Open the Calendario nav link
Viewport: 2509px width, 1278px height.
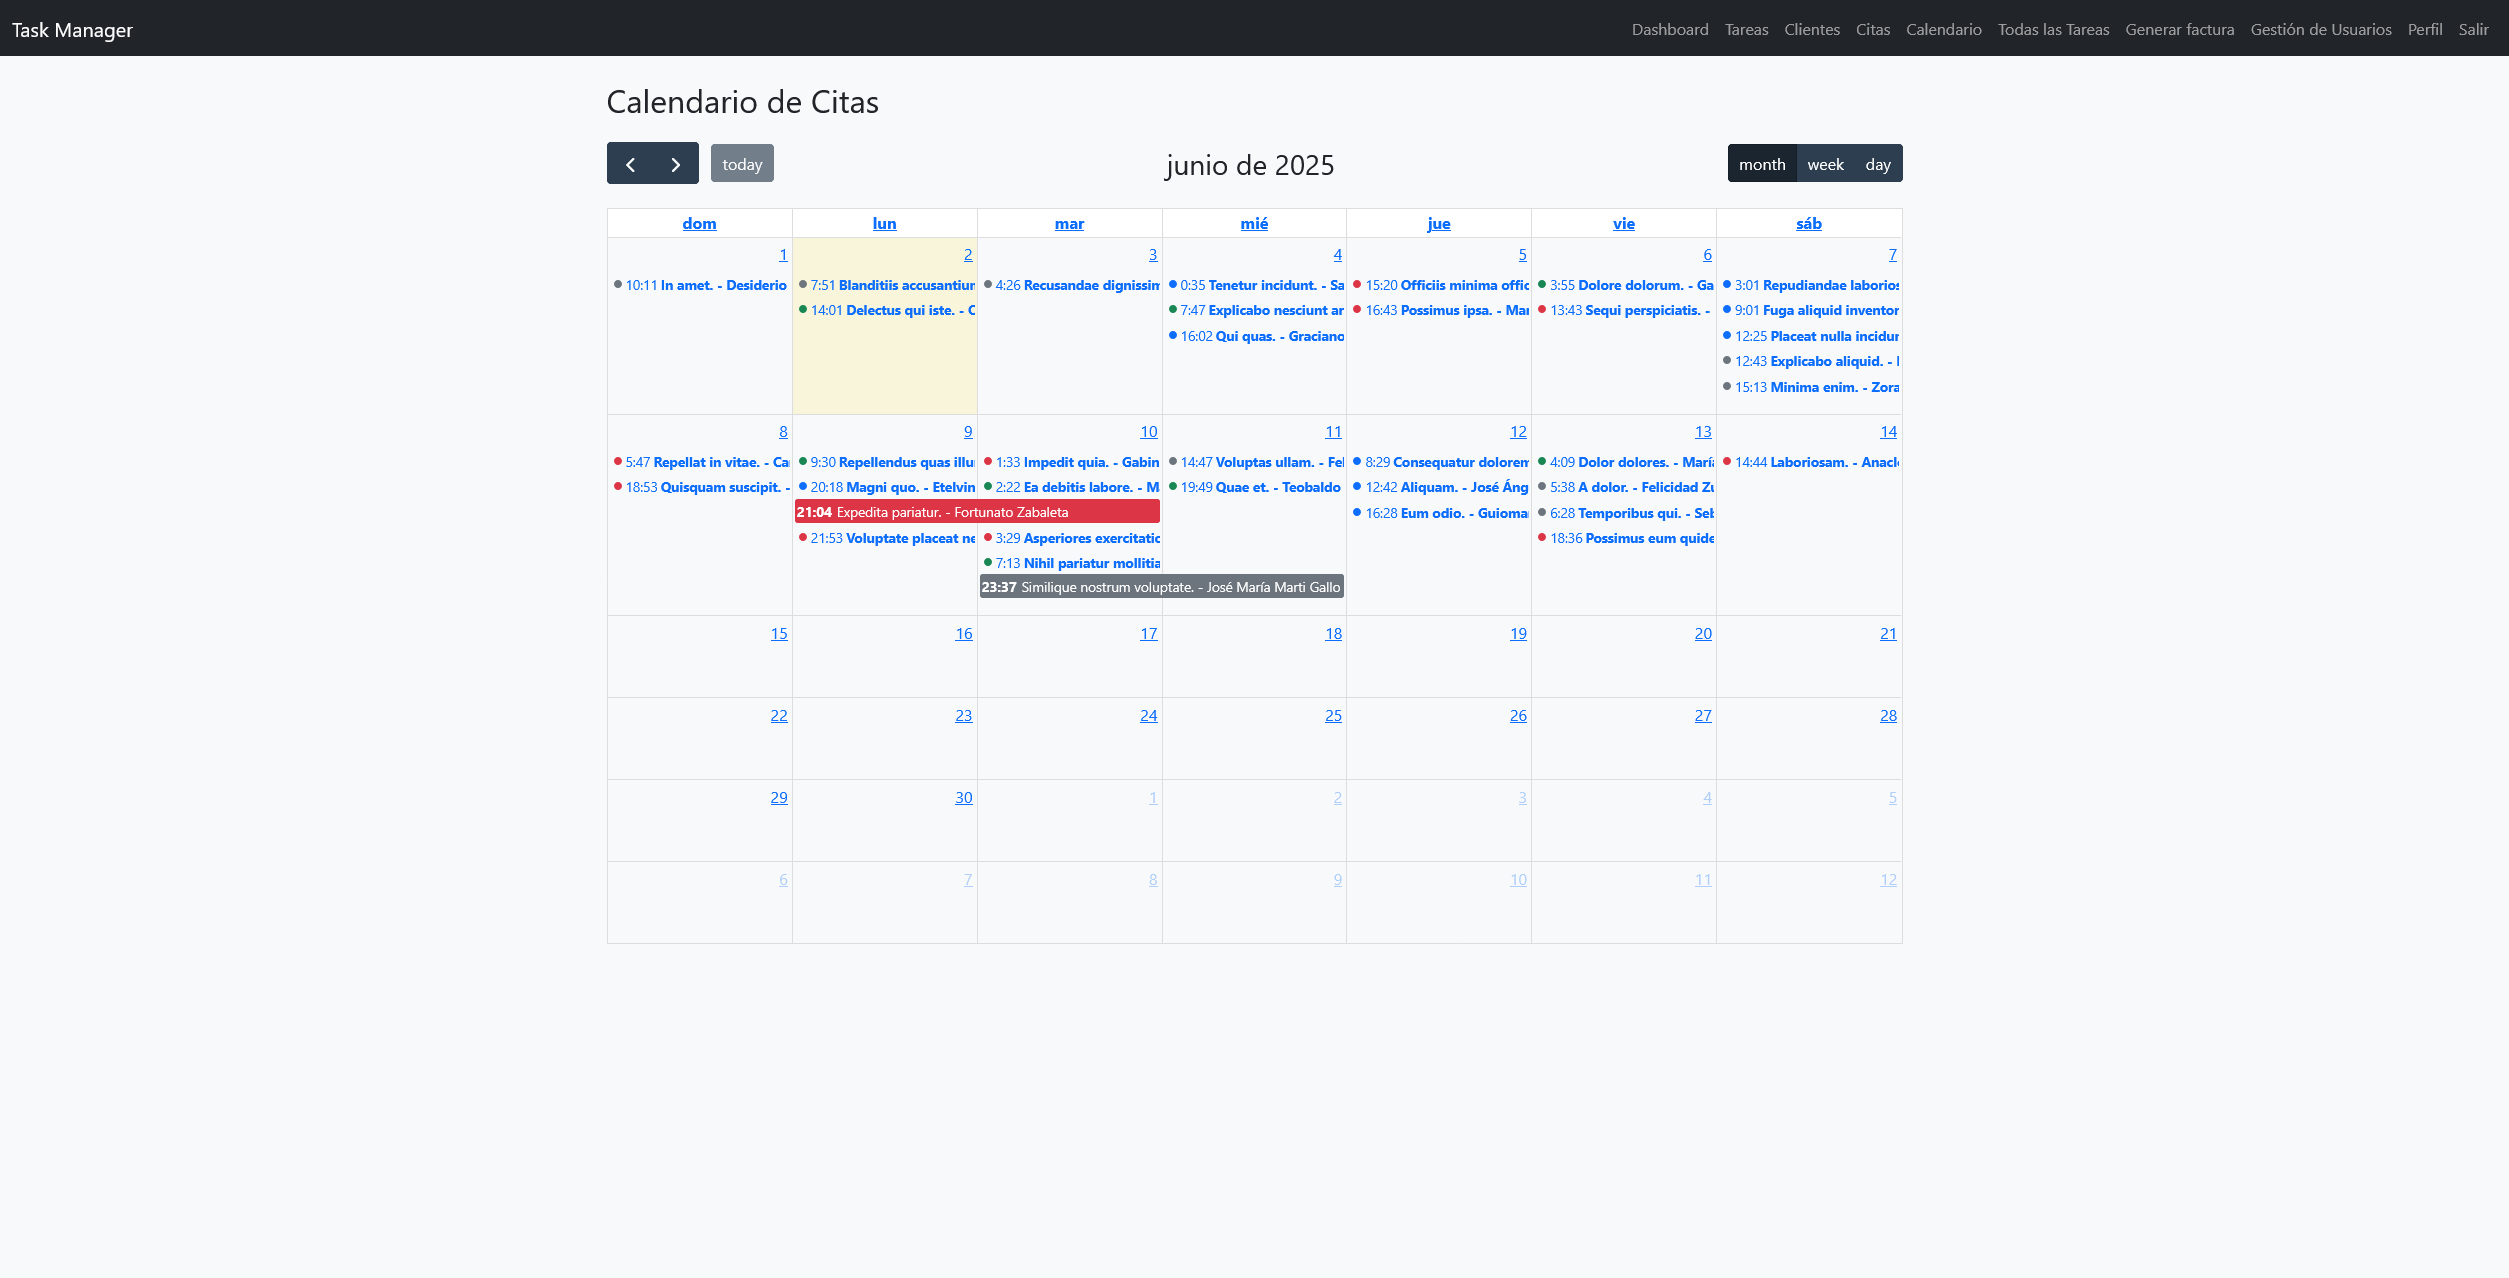[x=1943, y=29]
